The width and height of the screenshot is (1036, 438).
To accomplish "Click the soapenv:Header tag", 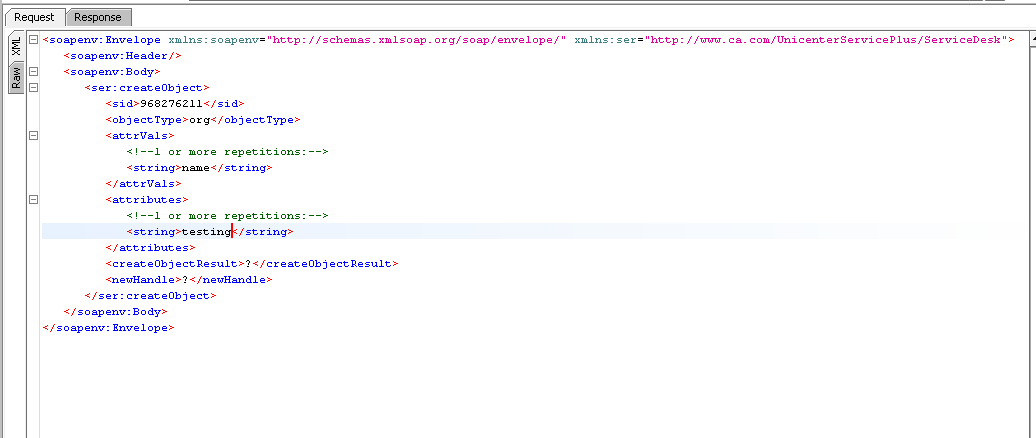I will 122,55.
